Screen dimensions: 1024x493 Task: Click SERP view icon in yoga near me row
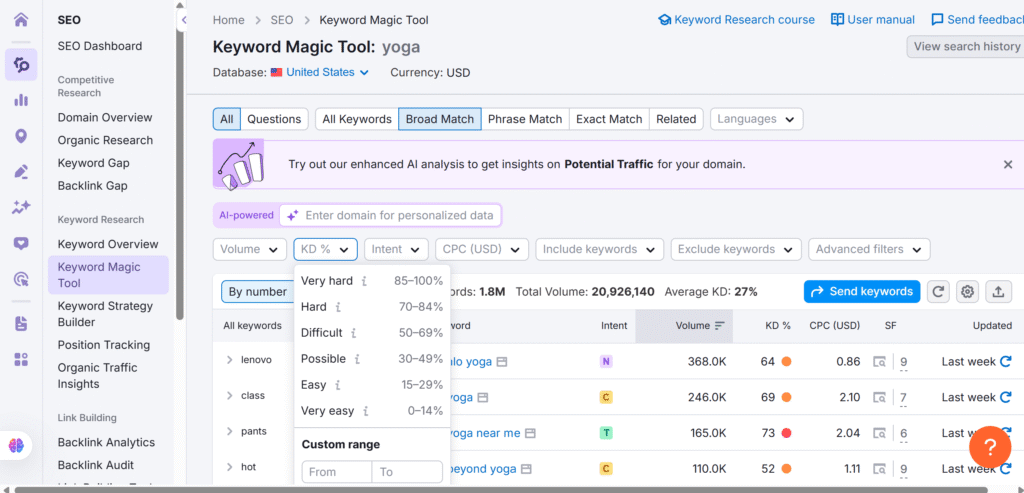click(880, 433)
